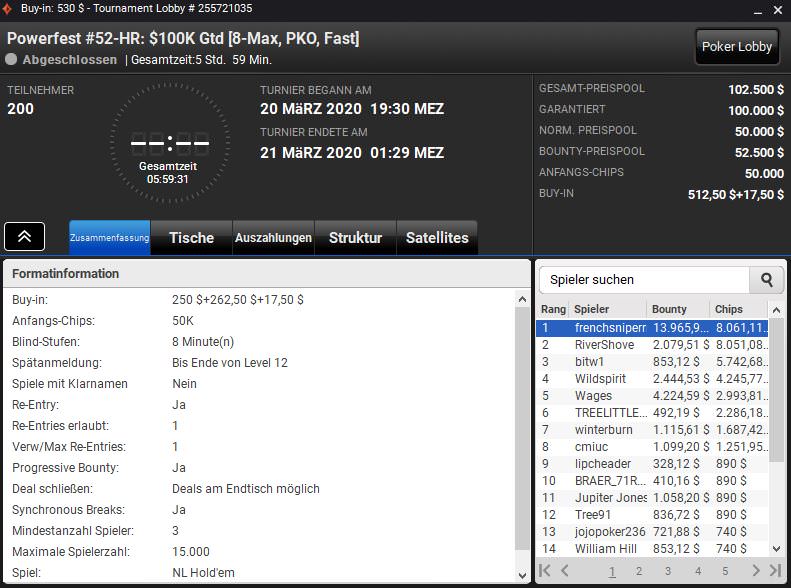Viewport: 791px width, 588px height.
Task: Click the partypoker logo in title bar
Action: (x=9, y=8)
